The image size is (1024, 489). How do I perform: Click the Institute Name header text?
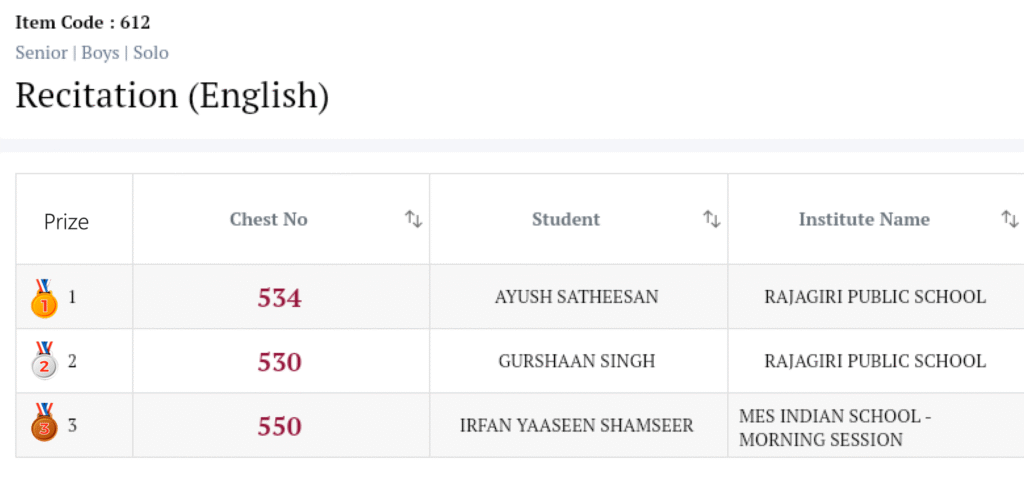[864, 219]
